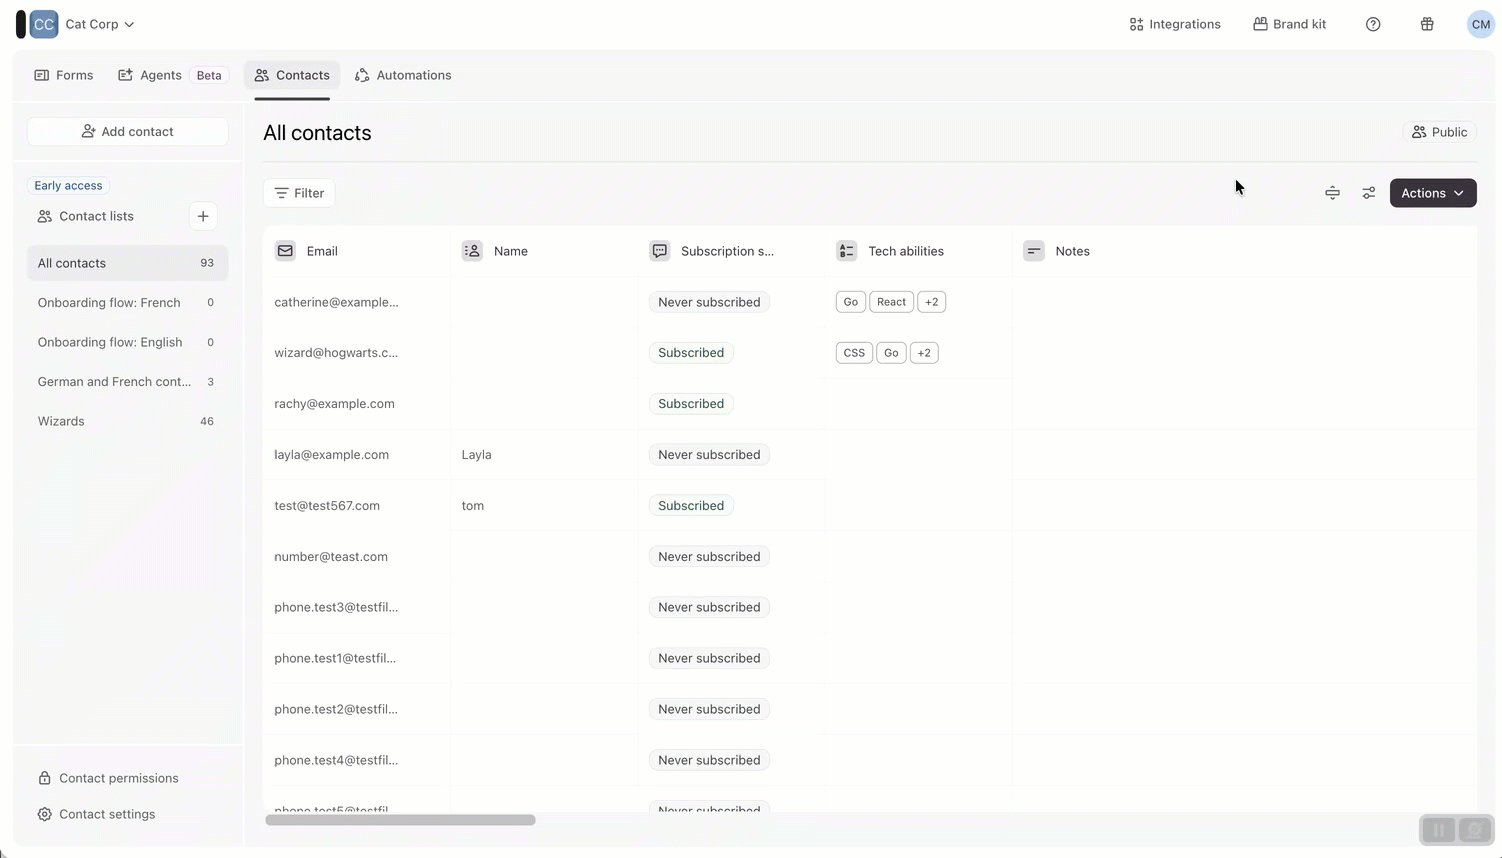Click the help question mark icon
This screenshot has width=1502, height=858.
[1373, 24]
